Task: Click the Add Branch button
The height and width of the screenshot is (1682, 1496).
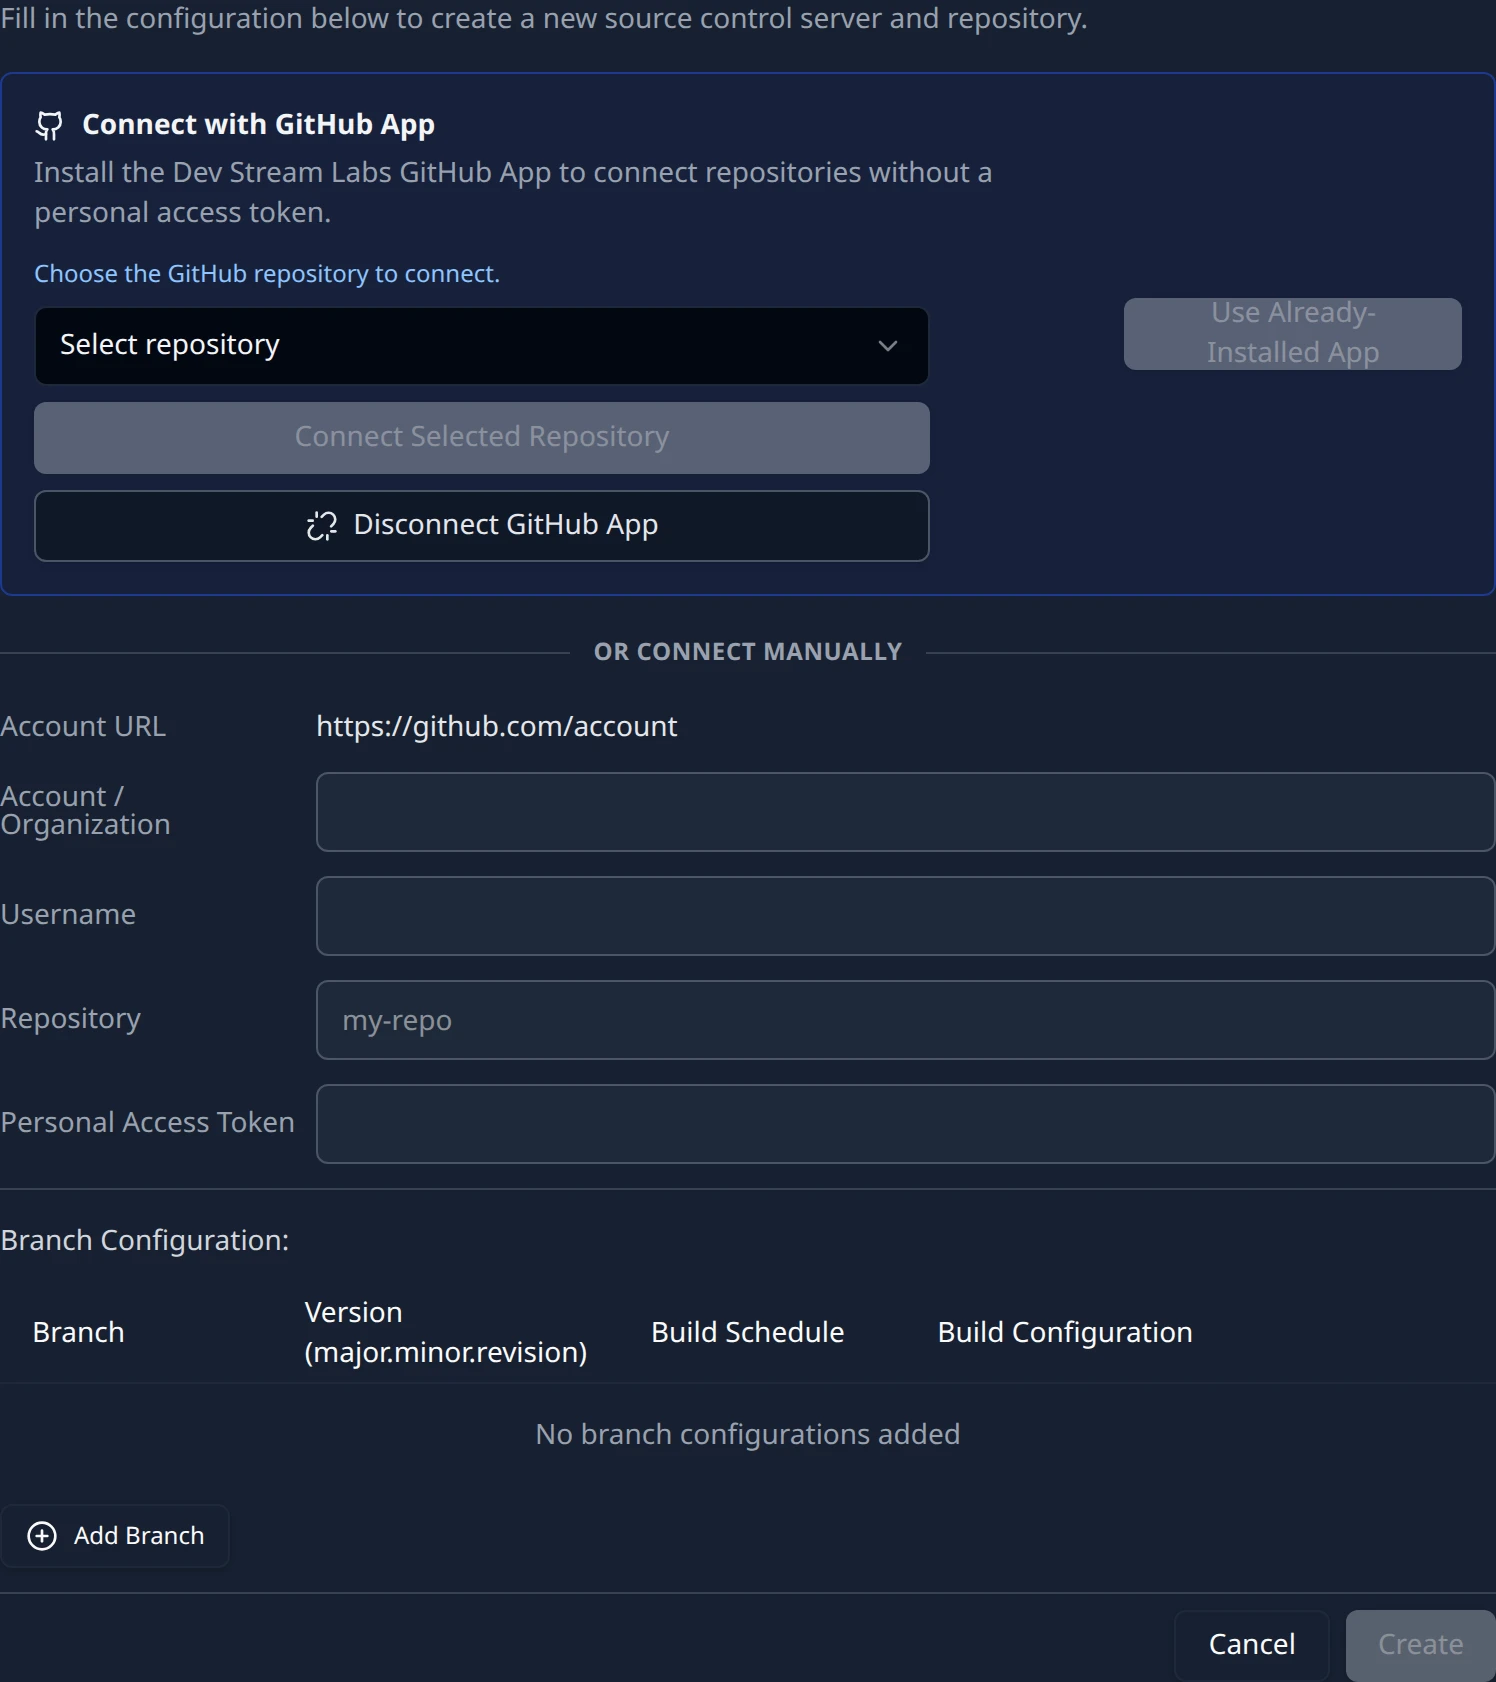Action: click(115, 1536)
